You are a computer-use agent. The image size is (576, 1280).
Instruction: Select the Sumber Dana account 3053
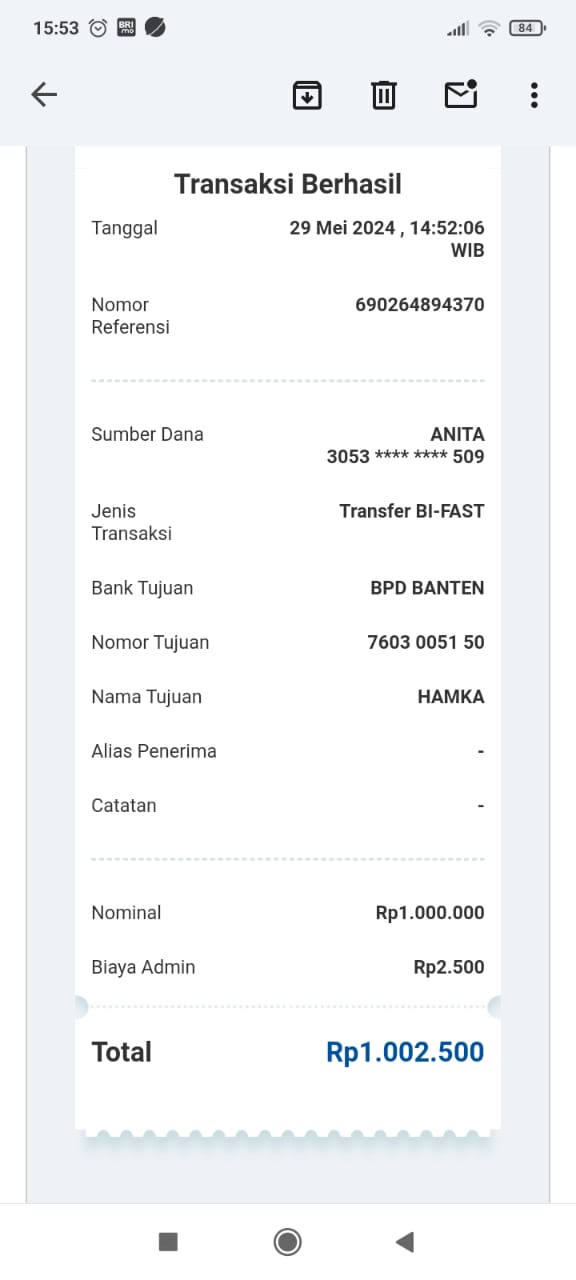(x=405, y=456)
